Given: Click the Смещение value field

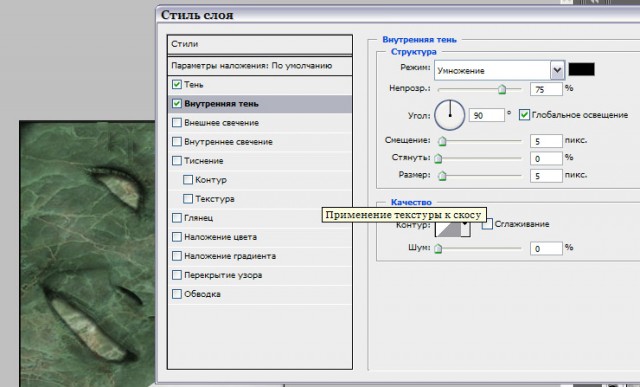Looking at the screenshot, I should point(546,141).
